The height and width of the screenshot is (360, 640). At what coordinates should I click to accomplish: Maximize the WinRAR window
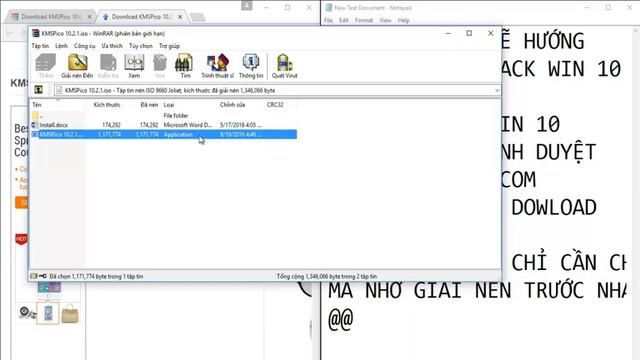(469, 33)
